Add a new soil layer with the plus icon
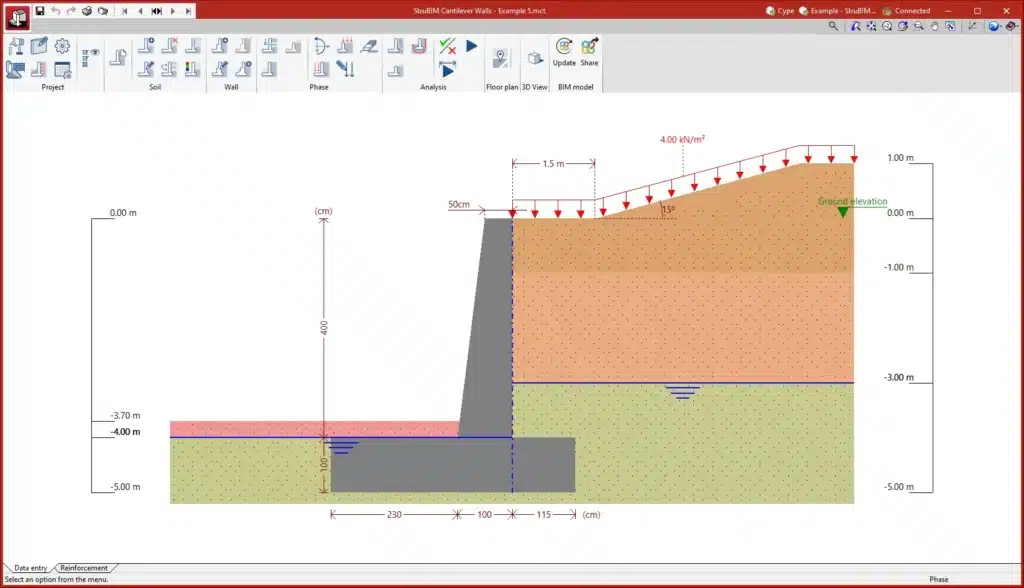 tap(146, 46)
